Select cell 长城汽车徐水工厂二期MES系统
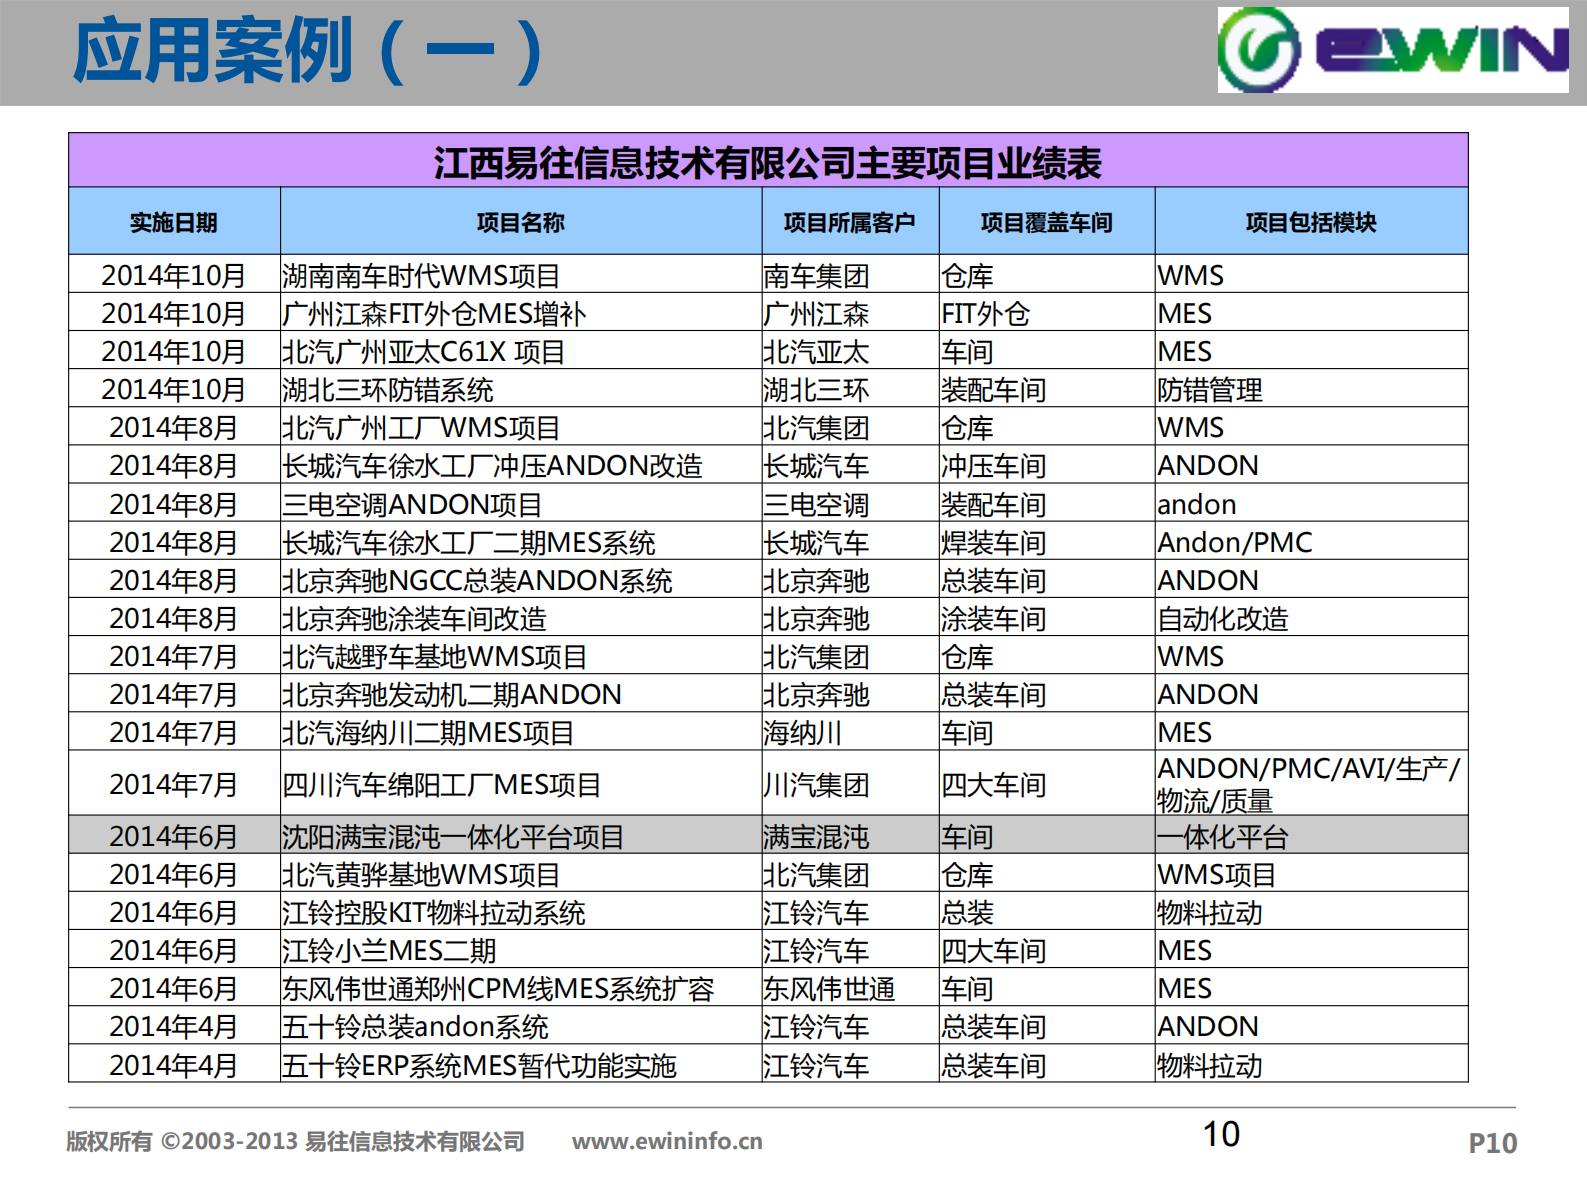 [x=520, y=542]
